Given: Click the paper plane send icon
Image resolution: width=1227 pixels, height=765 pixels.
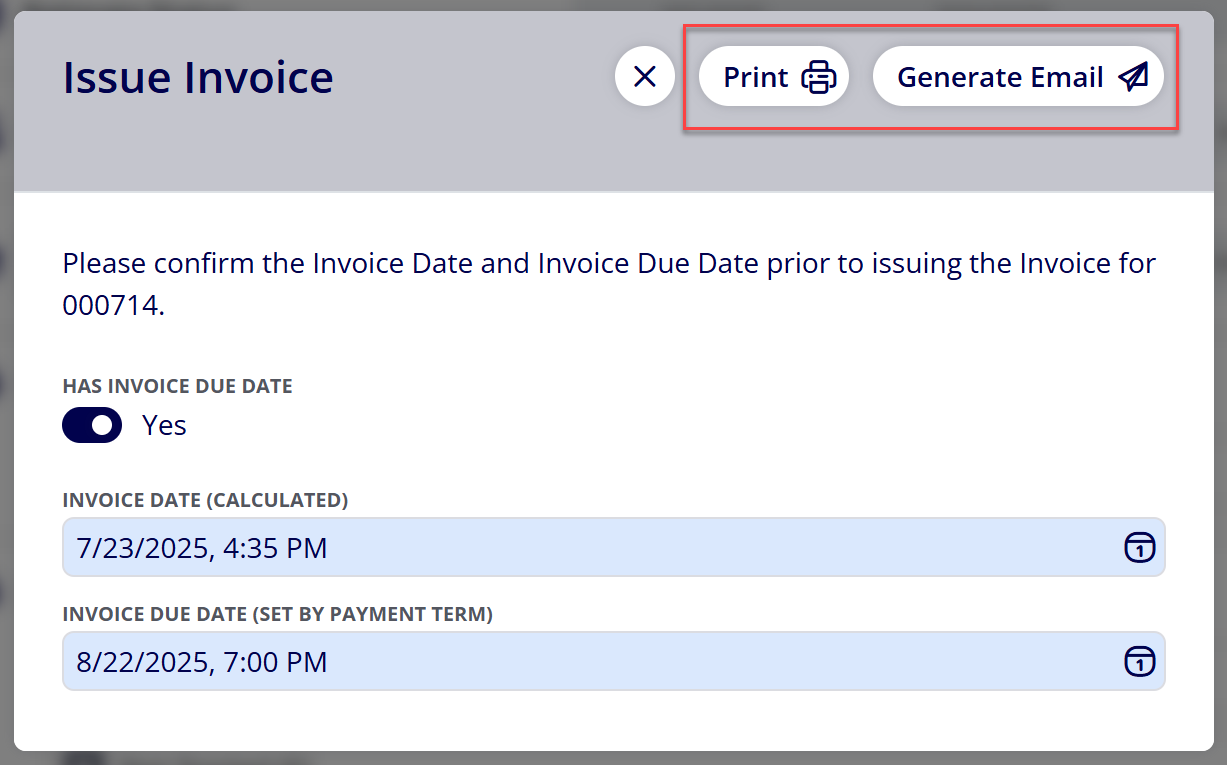Looking at the screenshot, I should [x=1133, y=77].
